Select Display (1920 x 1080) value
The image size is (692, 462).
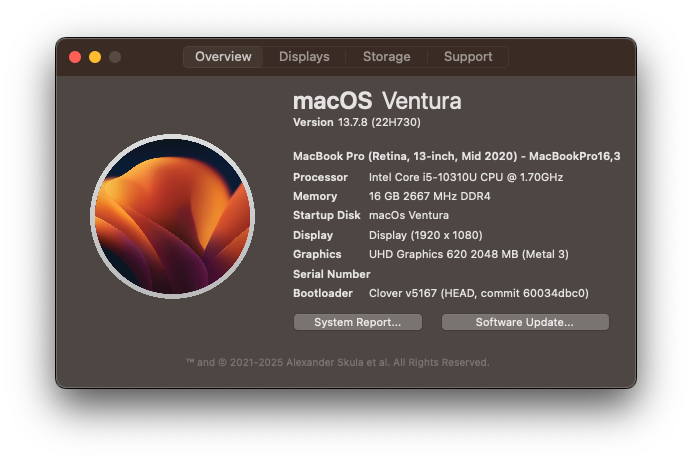(425, 235)
